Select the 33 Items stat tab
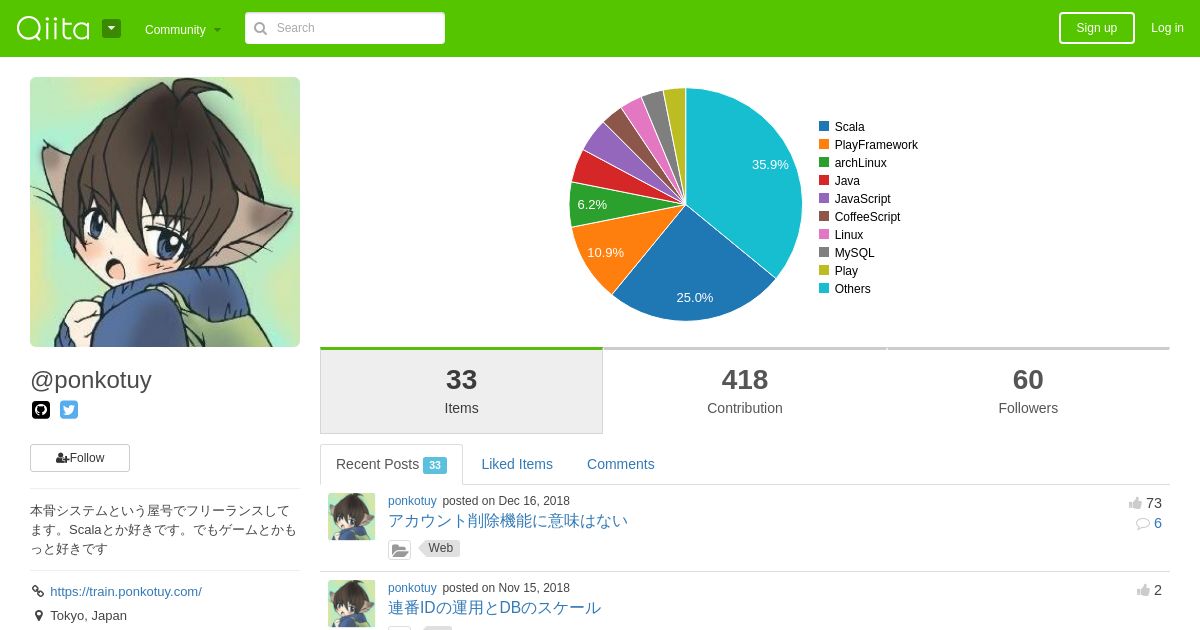This screenshot has width=1200, height=630. pyautogui.click(x=461, y=391)
